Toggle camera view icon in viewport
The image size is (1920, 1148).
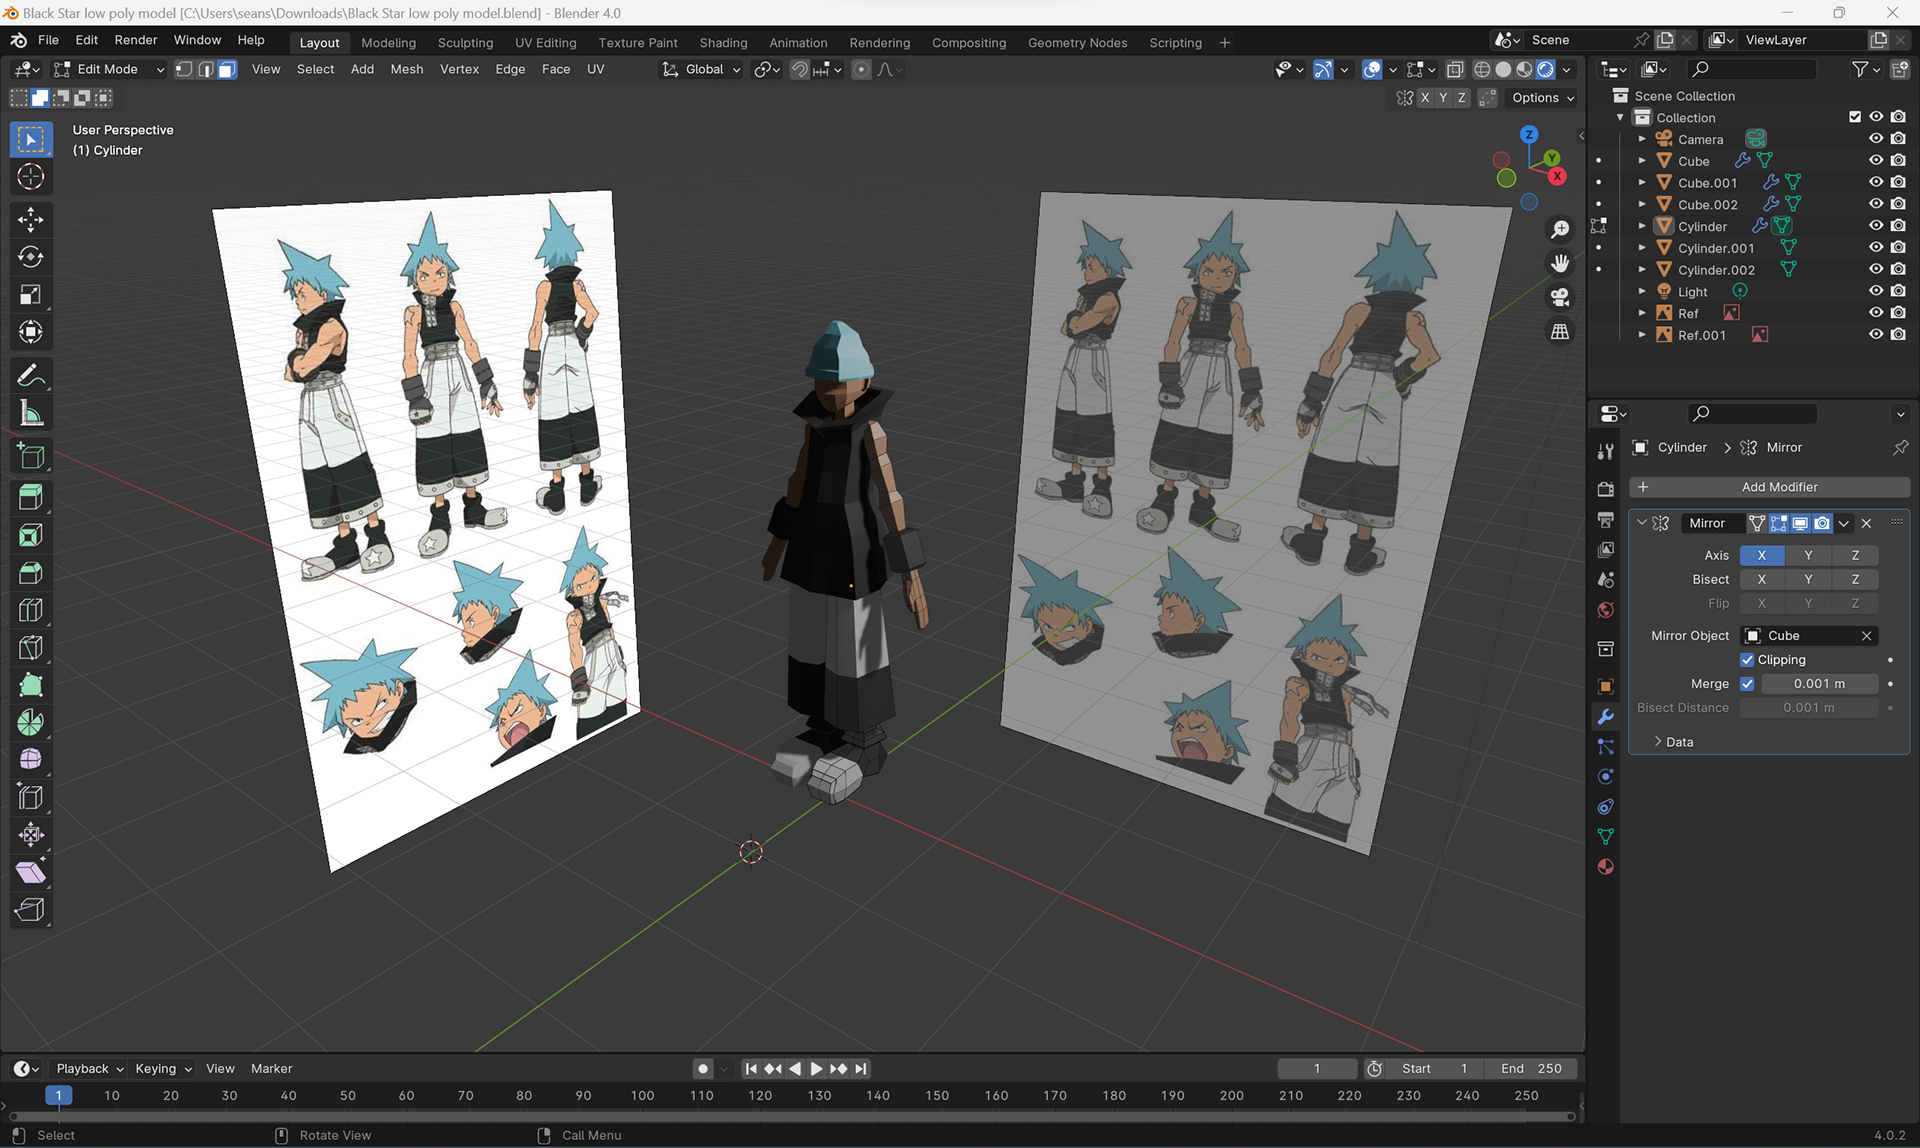pyautogui.click(x=1560, y=298)
